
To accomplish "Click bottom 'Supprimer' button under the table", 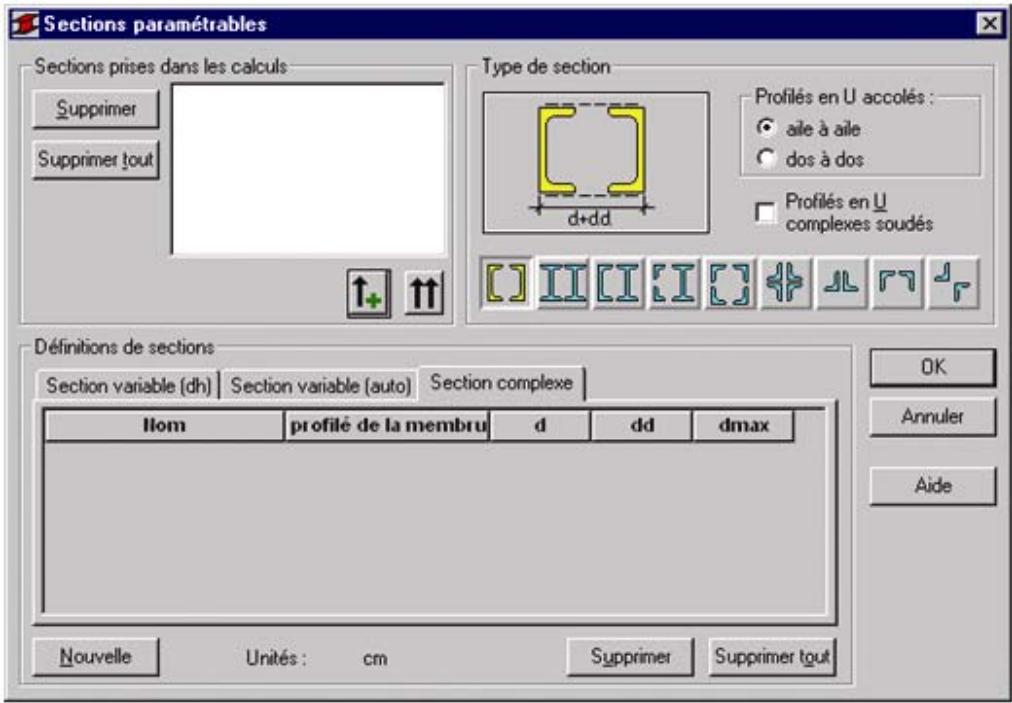I will pos(631,657).
